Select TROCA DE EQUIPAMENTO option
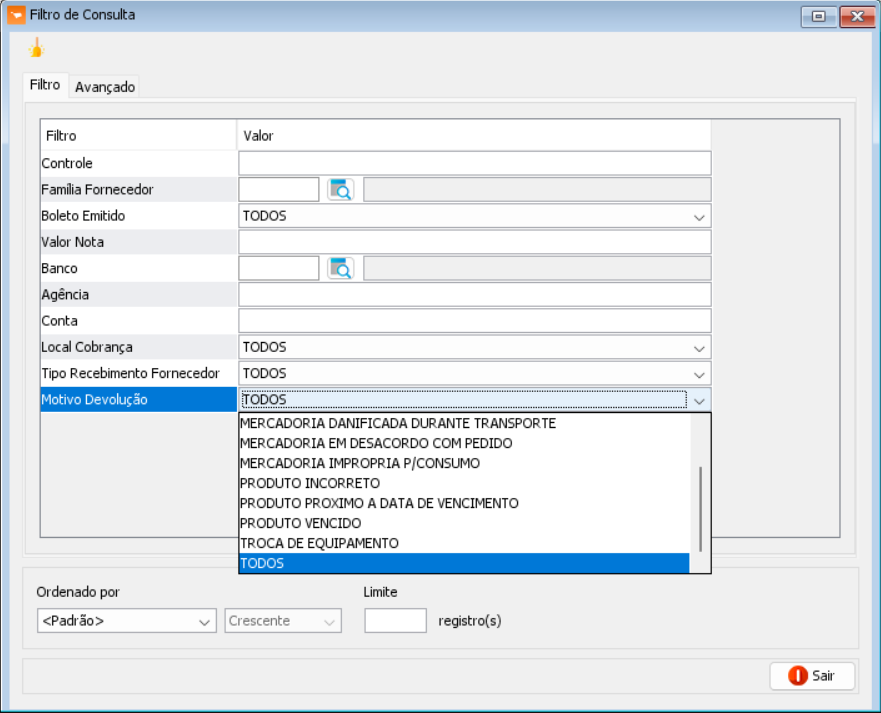This screenshot has height=713, width=881. tap(319, 543)
